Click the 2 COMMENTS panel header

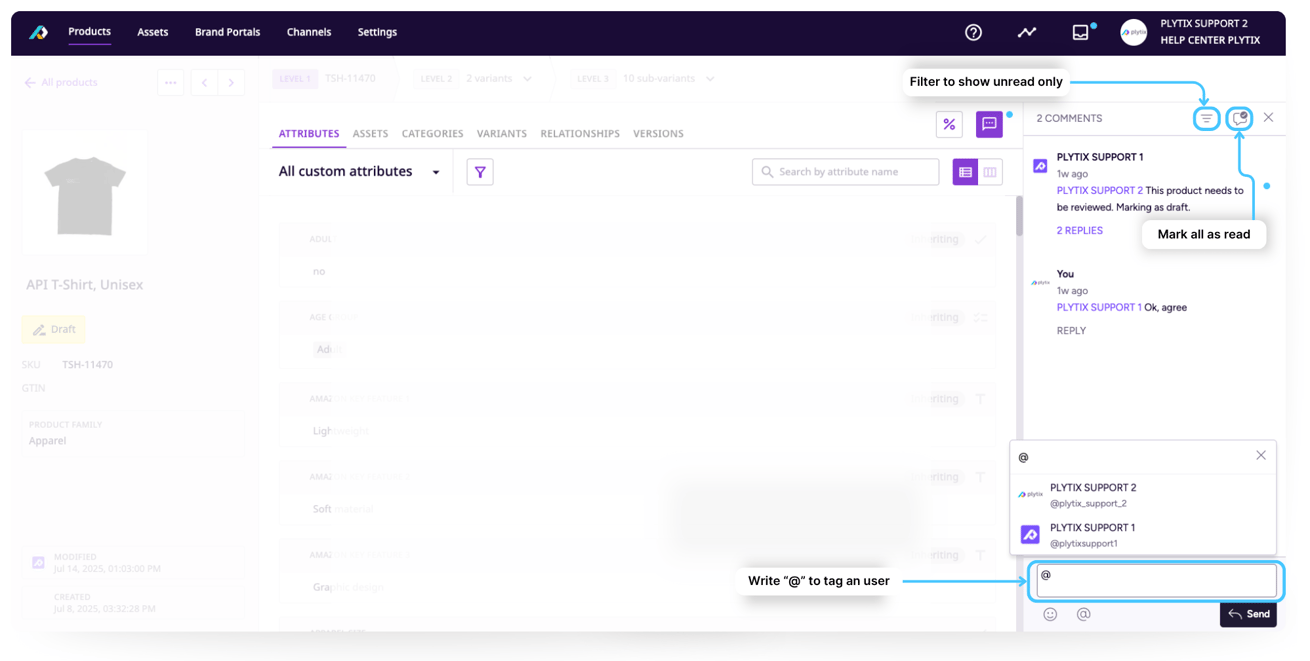click(1069, 118)
